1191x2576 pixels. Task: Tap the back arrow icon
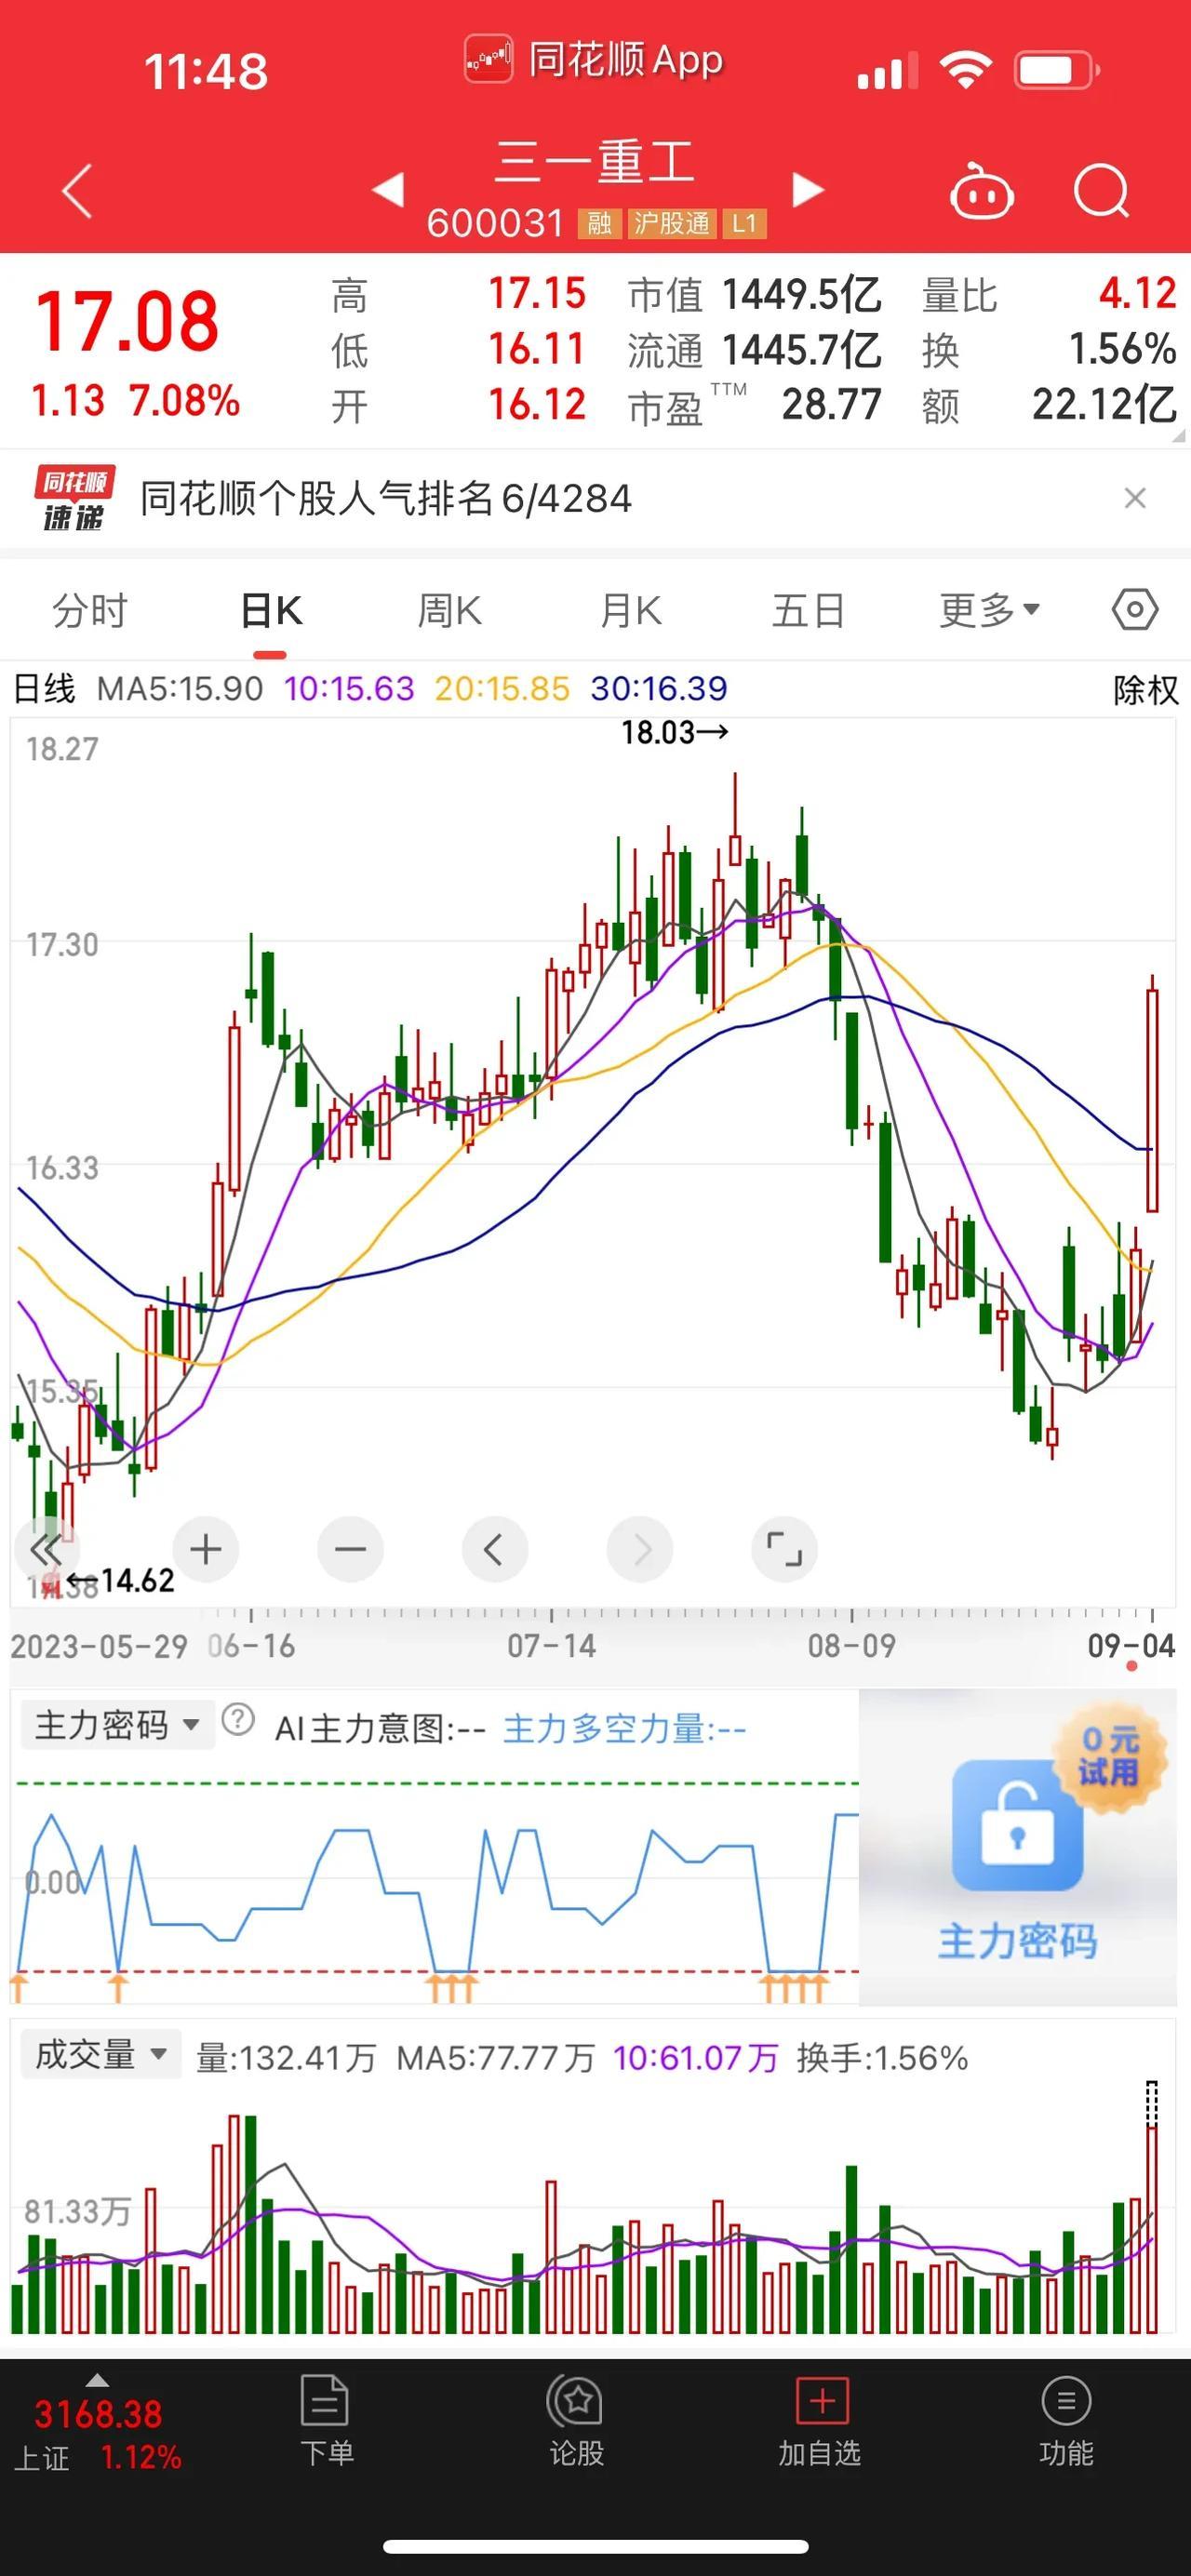click(x=77, y=190)
